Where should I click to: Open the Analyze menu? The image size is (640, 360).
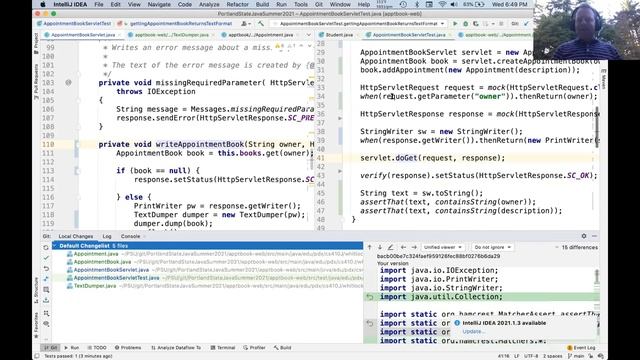[209, 4]
